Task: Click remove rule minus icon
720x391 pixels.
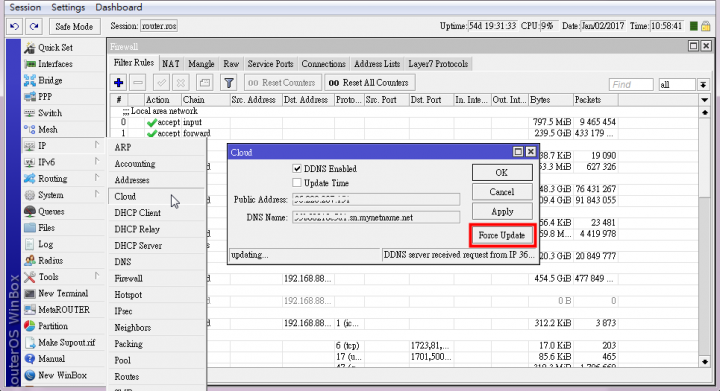Action: click(x=138, y=83)
